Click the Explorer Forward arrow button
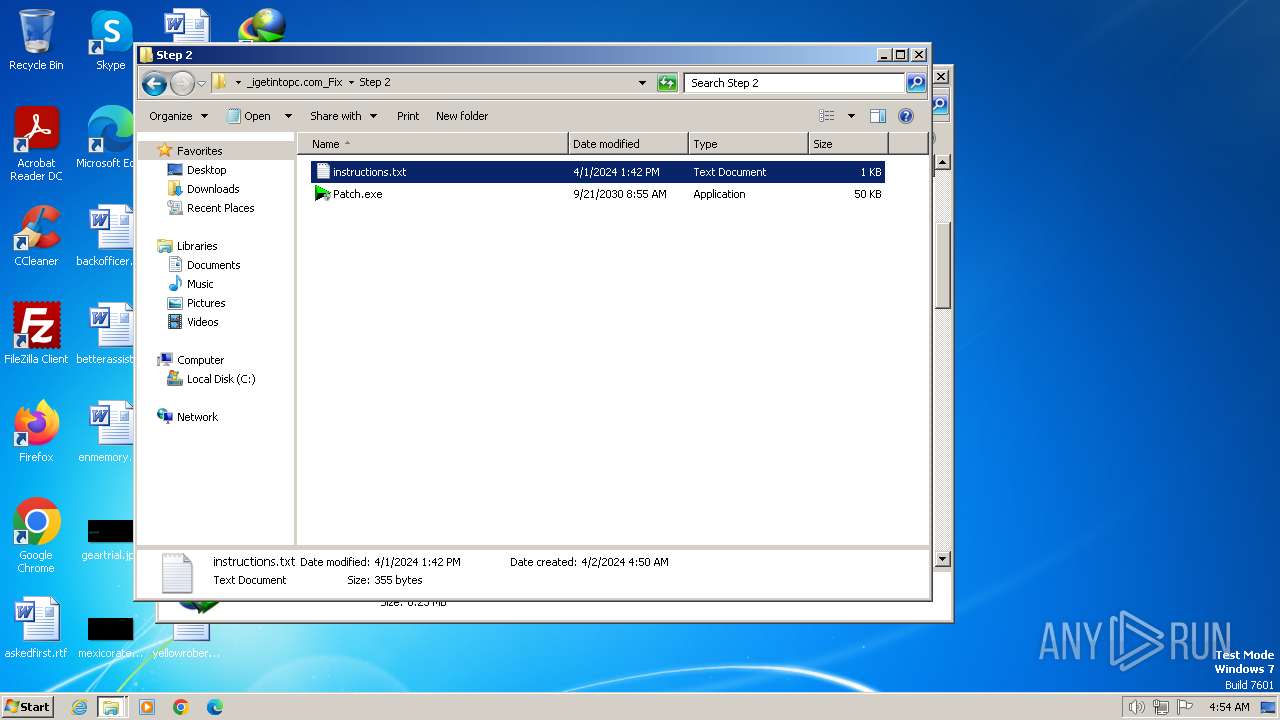This screenshot has height=720, width=1280. 182,83
